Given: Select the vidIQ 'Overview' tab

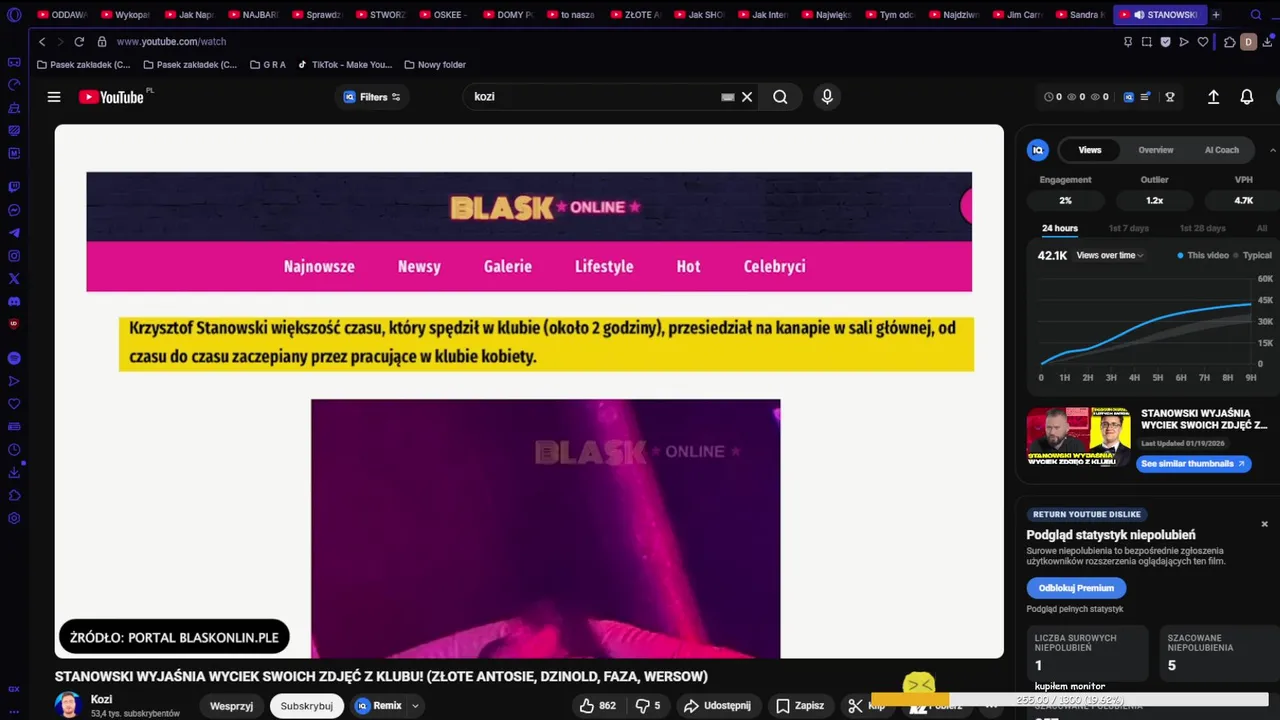Looking at the screenshot, I should [1156, 150].
